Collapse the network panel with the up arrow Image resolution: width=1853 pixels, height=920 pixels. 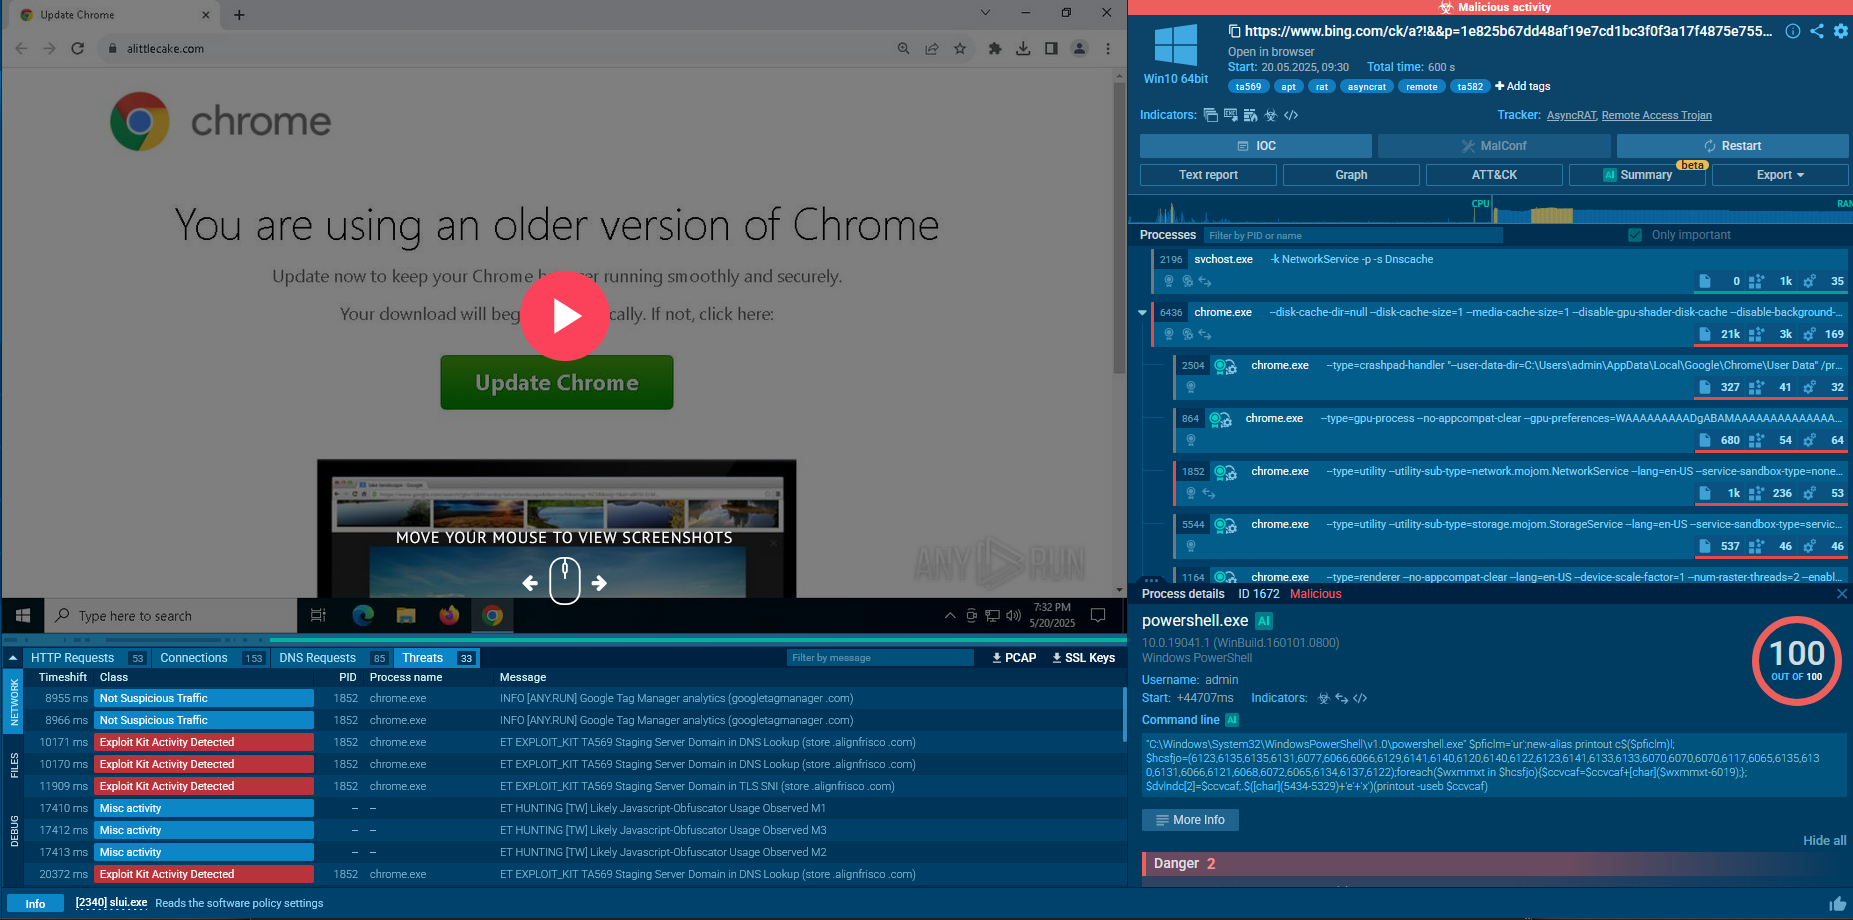pyautogui.click(x=13, y=658)
